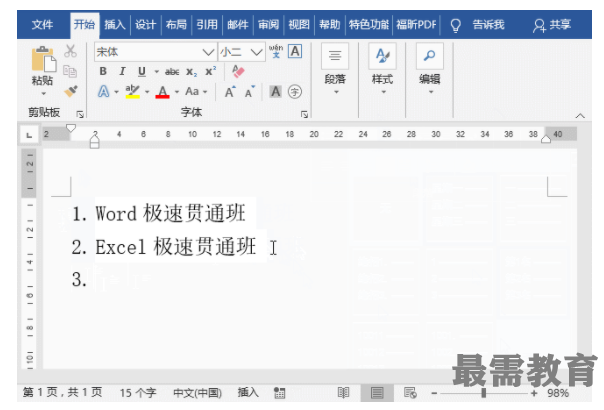Cut selection with scissors icon
Image resolution: width=604 pixels, height=410 pixels.
[x=70, y=51]
